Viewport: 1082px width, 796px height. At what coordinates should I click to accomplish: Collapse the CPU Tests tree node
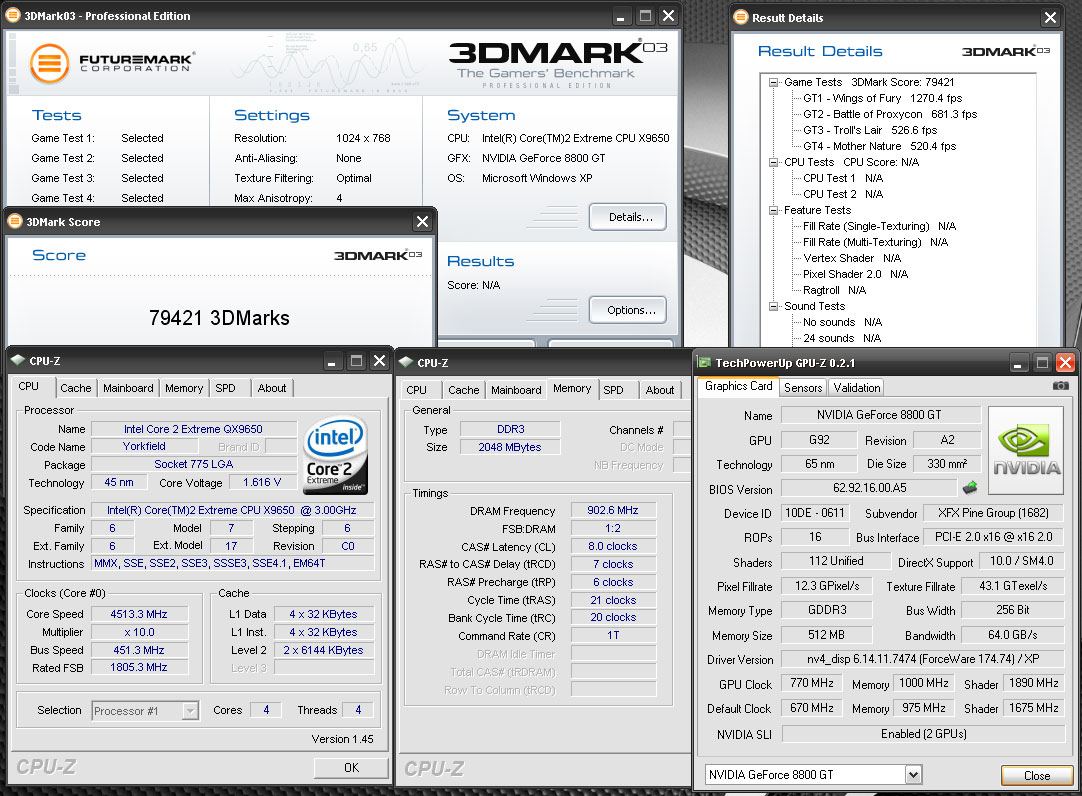(774, 162)
